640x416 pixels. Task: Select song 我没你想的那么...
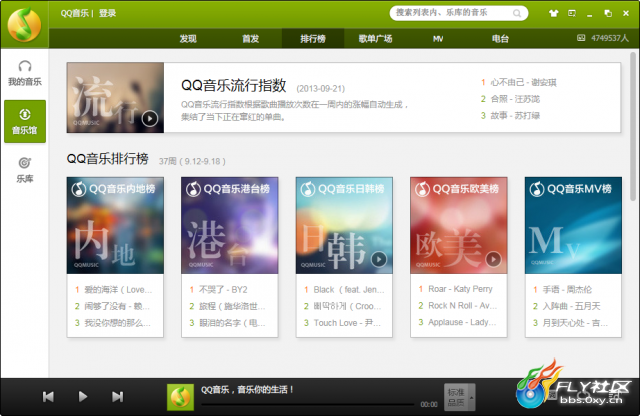click(x=118, y=323)
